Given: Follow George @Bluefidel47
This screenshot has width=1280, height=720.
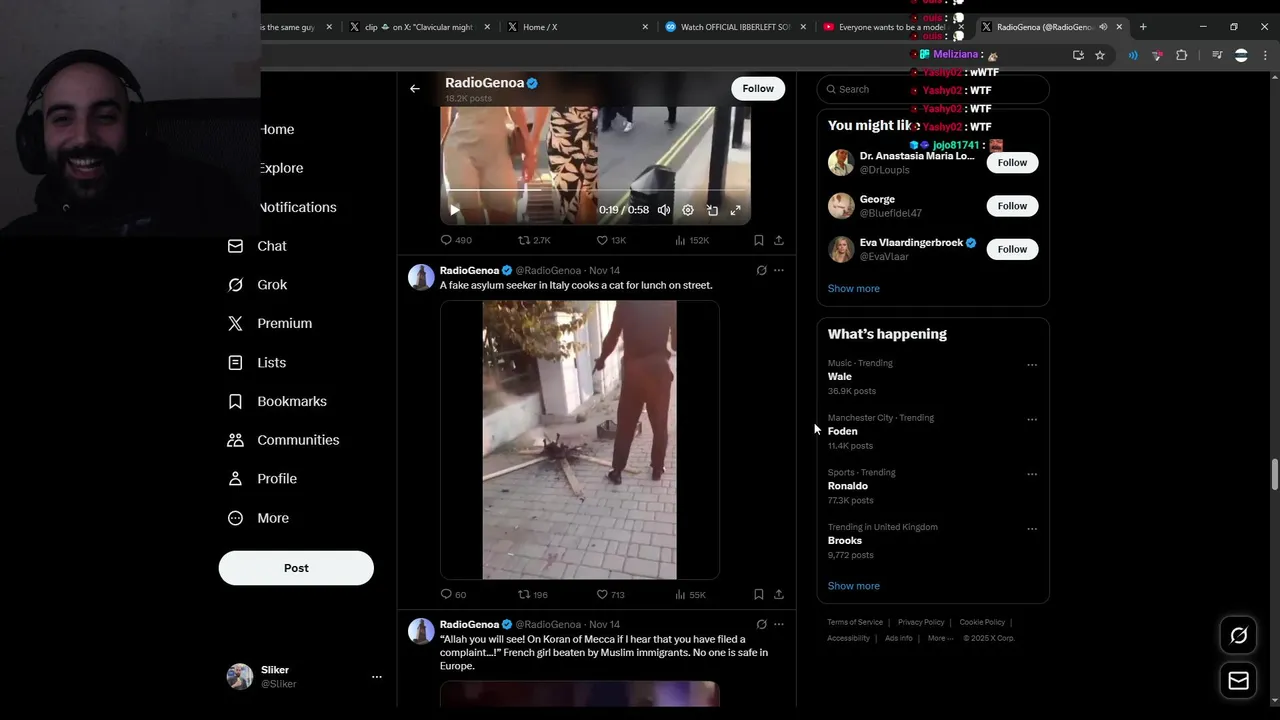Looking at the screenshot, I should pos(1012,206).
